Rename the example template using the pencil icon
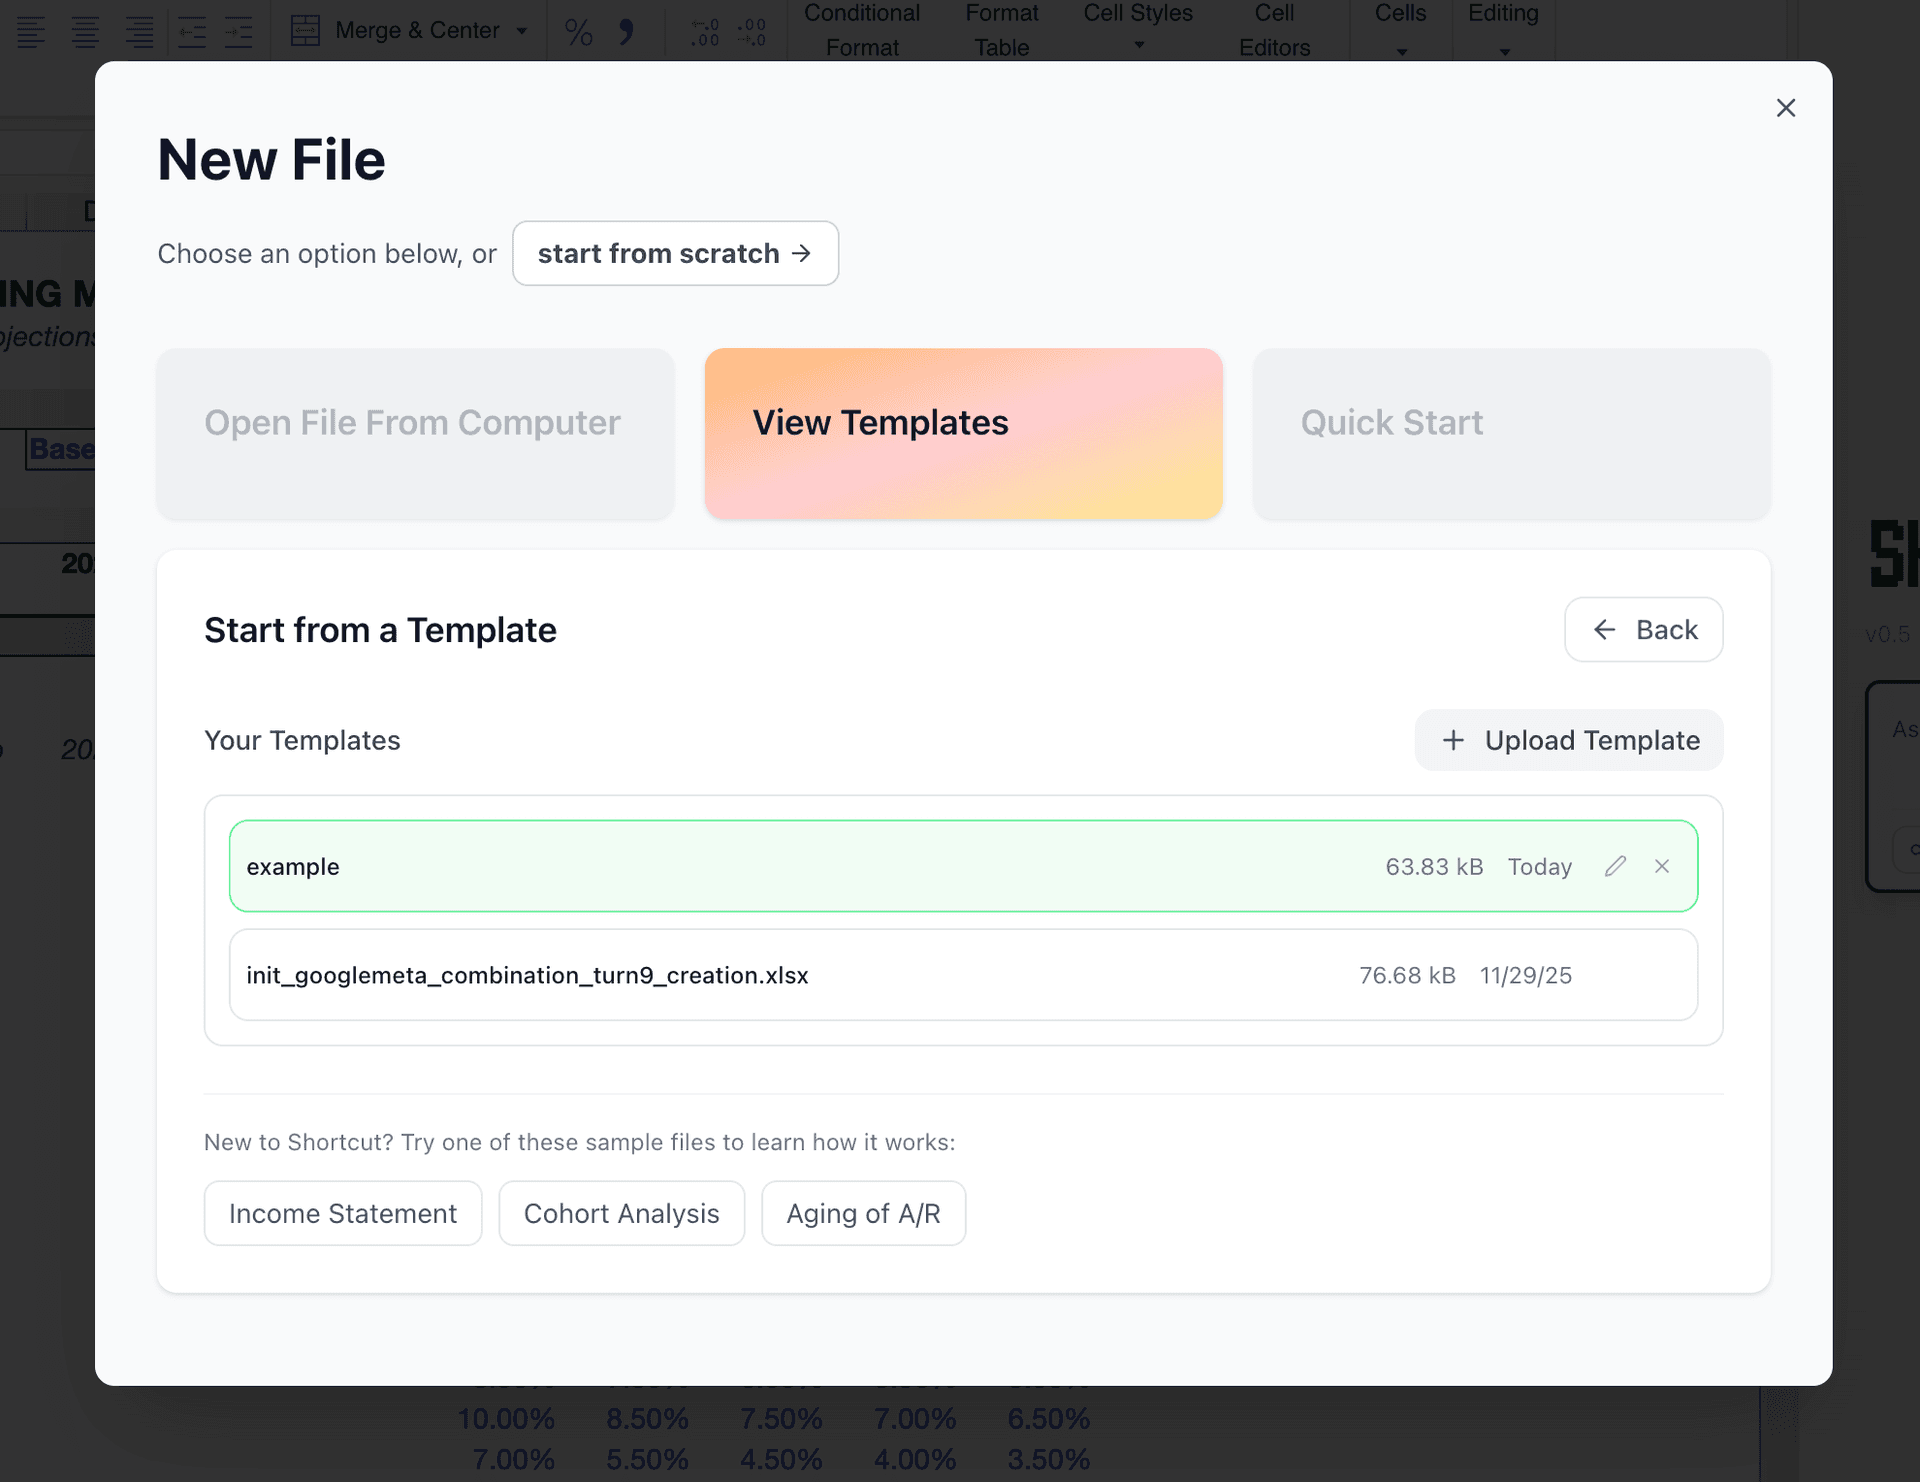 click(x=1616, y=866)
